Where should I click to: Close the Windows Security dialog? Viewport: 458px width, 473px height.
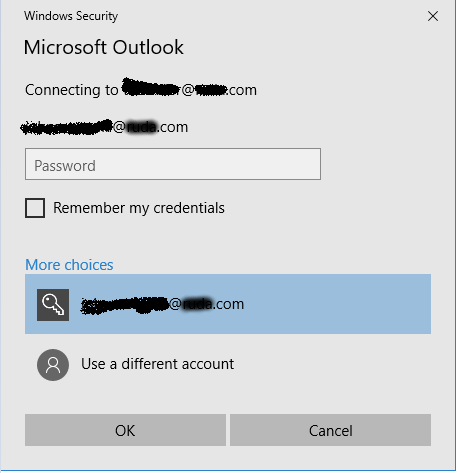[x=433, y=16]
